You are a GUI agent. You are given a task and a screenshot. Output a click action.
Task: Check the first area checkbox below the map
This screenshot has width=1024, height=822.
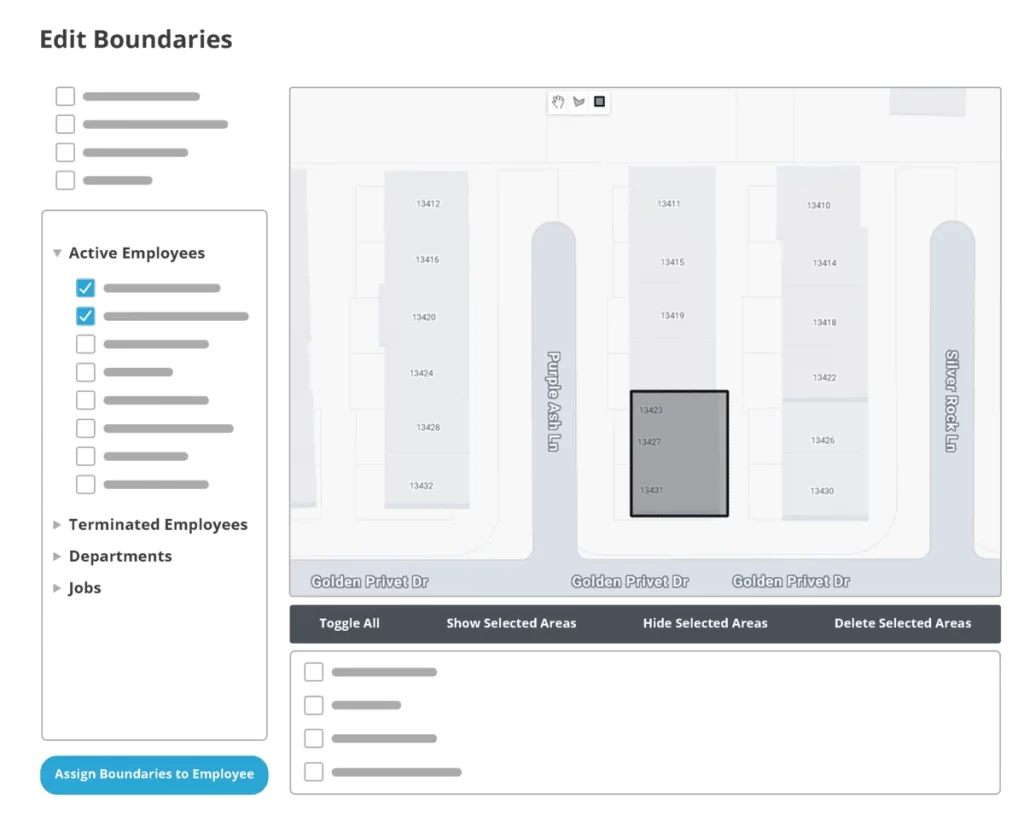tap(314, 672)
